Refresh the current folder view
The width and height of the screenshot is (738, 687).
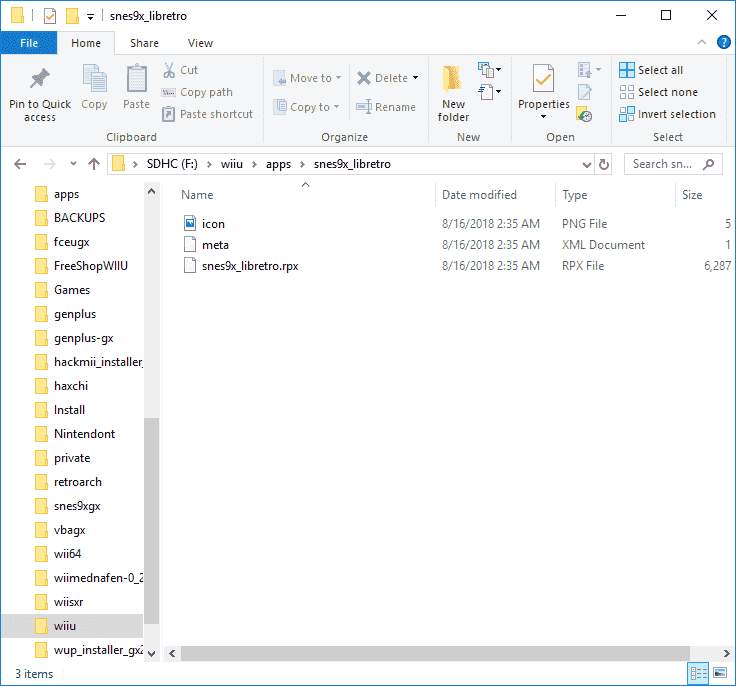(604, 164)
